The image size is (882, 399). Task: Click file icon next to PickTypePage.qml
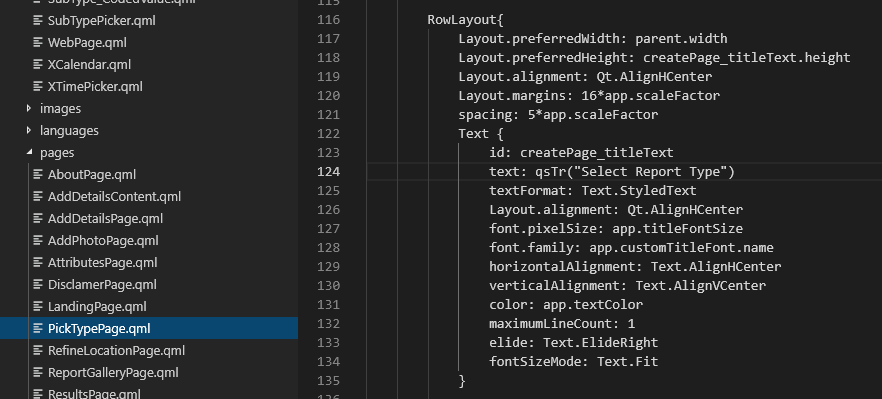pos(38,329)
